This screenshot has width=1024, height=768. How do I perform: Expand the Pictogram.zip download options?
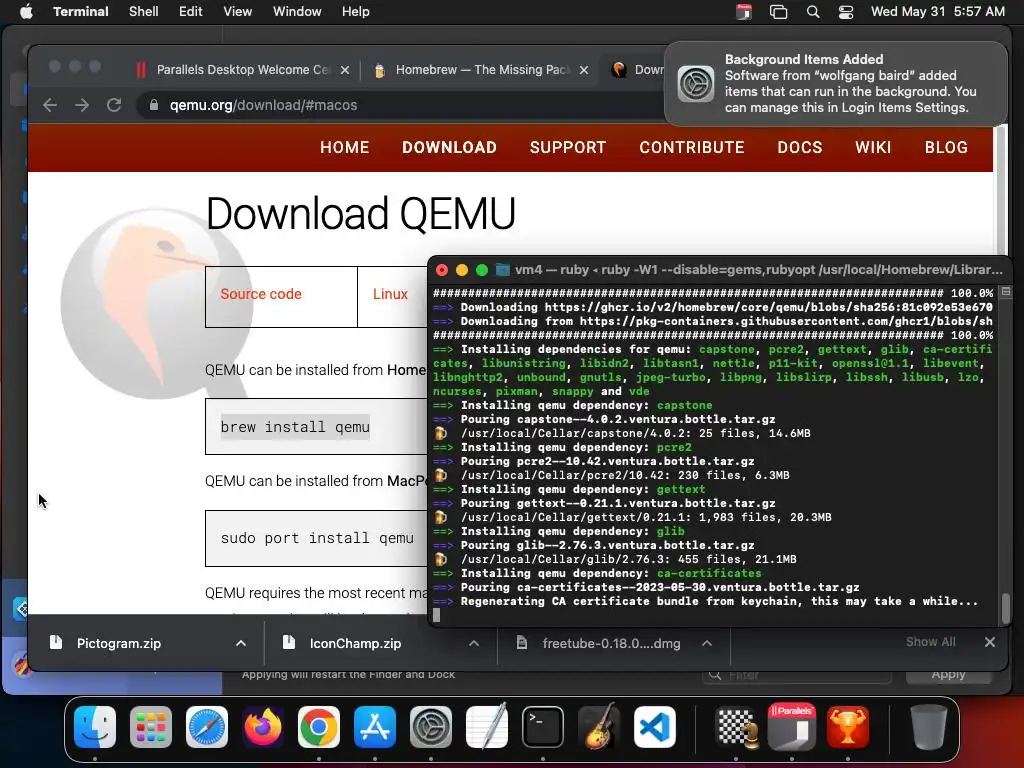[241, 643]
